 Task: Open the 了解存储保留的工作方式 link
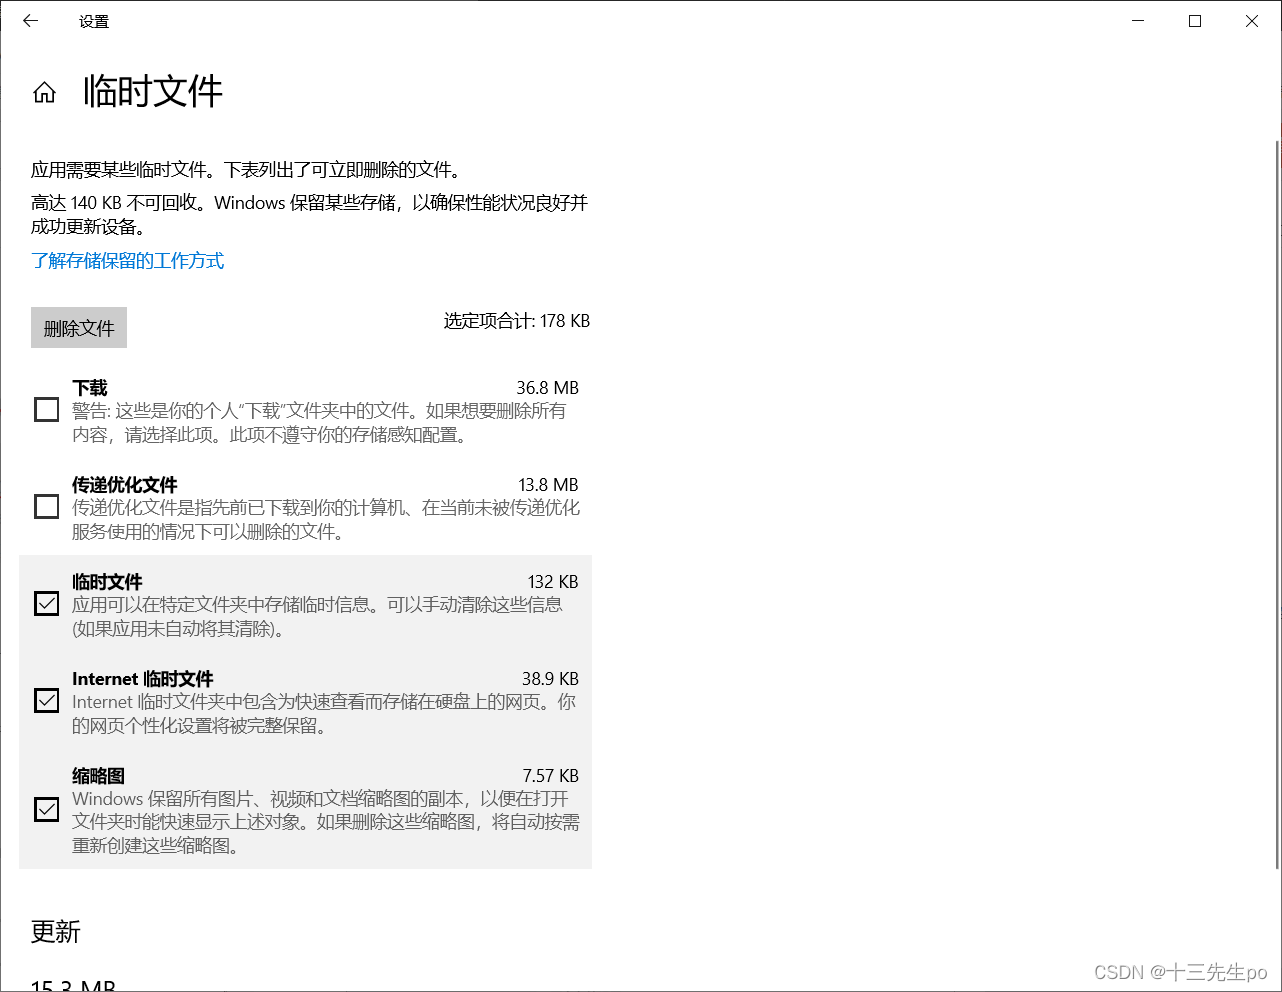(127, 261)
